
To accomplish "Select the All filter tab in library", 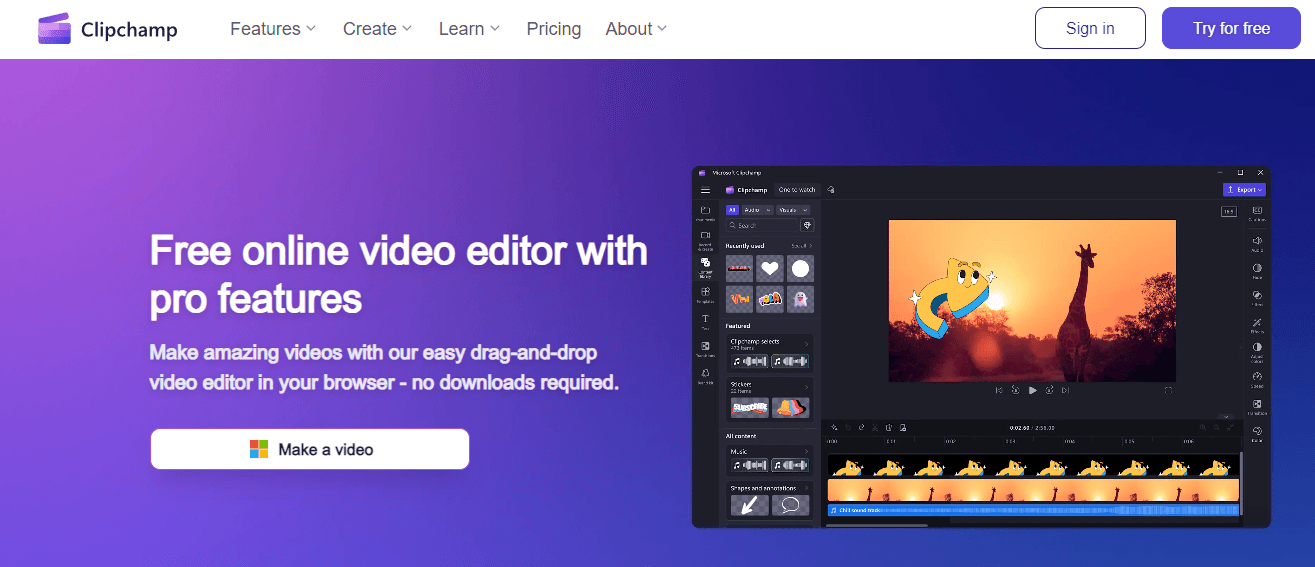I will tap(732, 210).
